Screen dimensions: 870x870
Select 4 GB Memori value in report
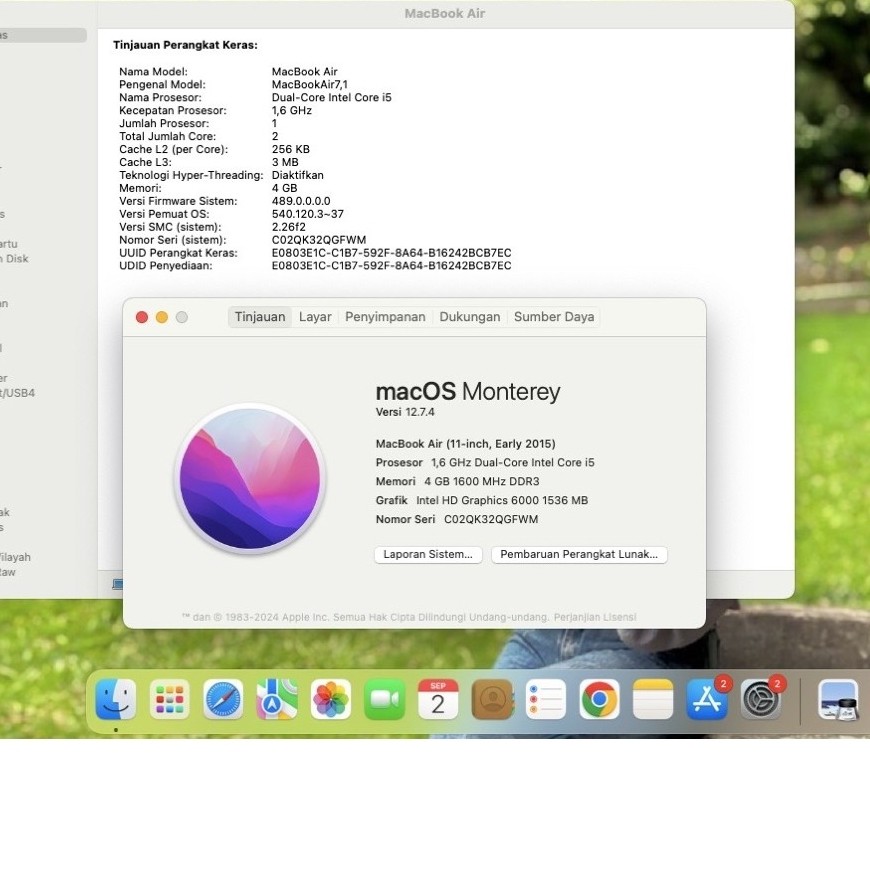285,188
